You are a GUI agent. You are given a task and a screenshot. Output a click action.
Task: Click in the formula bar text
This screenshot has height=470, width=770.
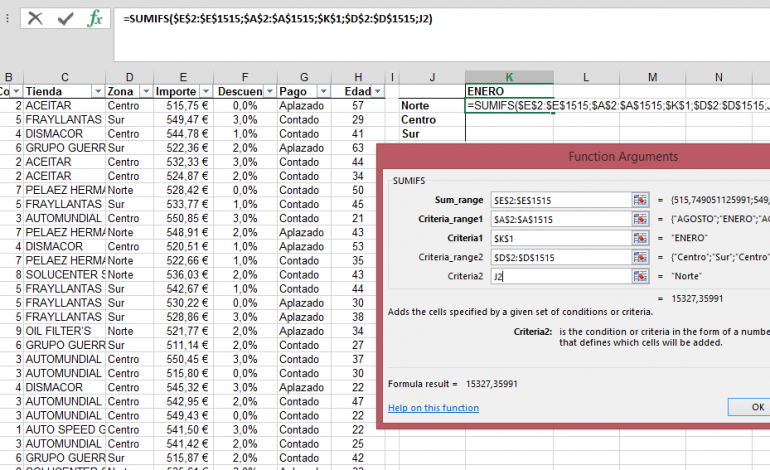point(278,19)
